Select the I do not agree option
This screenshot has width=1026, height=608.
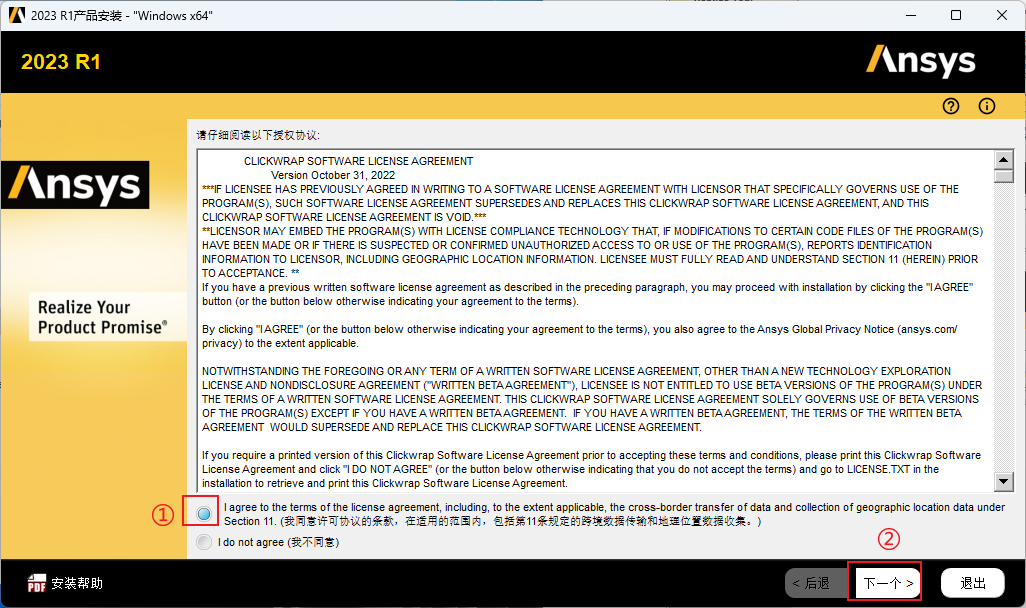[x=204, y=542]
